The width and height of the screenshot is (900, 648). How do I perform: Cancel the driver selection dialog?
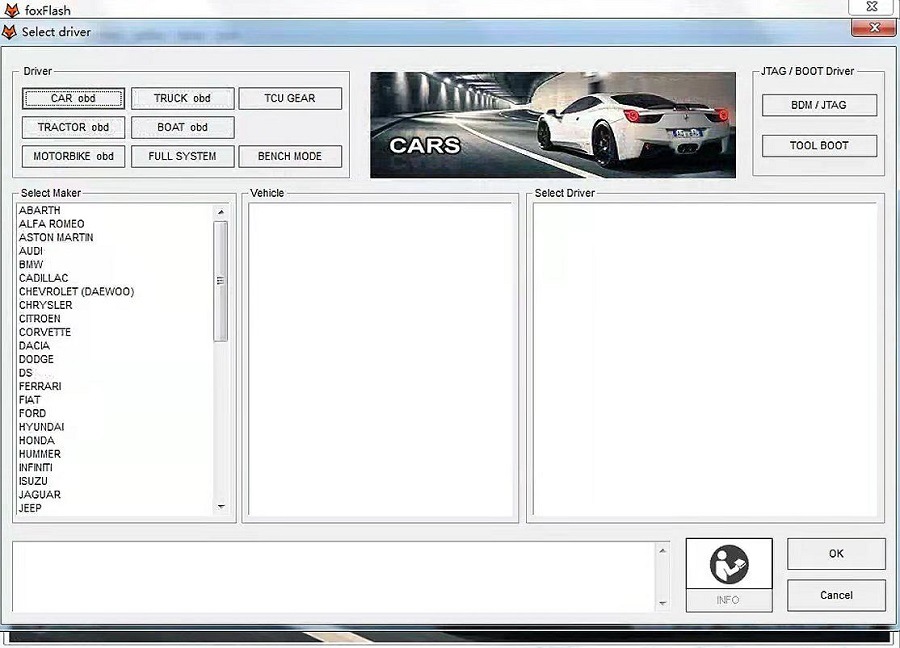click(836, 595)
